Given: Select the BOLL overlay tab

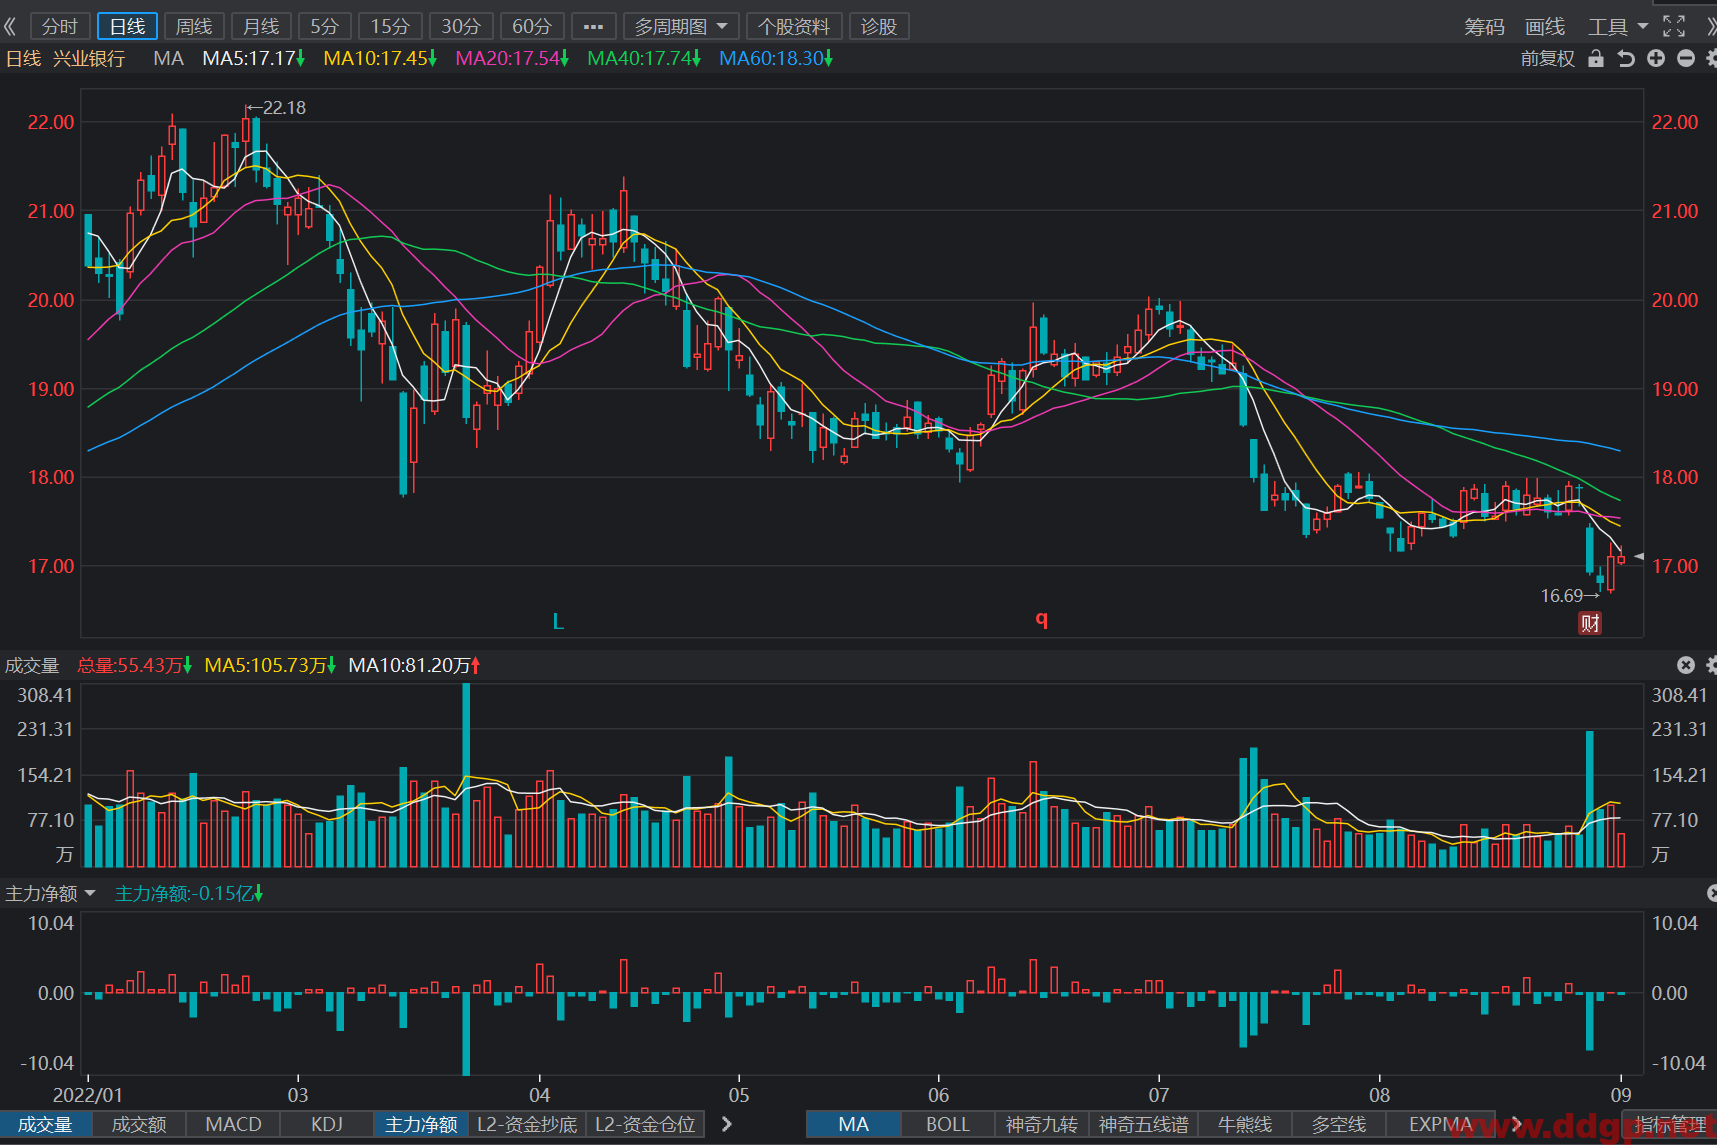Looking at the screenshot, I should (x=948, y=1124).
